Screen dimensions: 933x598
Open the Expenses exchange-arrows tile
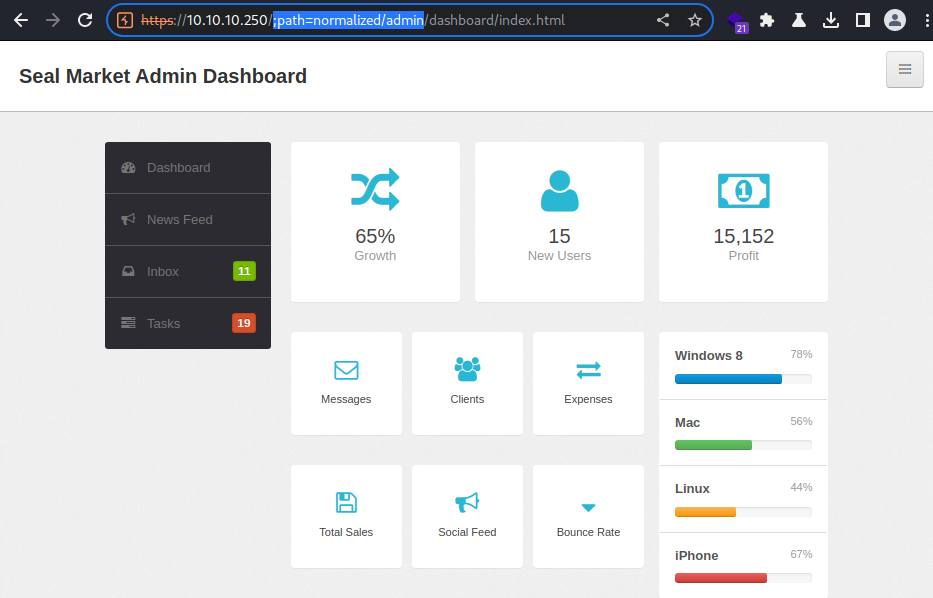[x=588, y=383]
